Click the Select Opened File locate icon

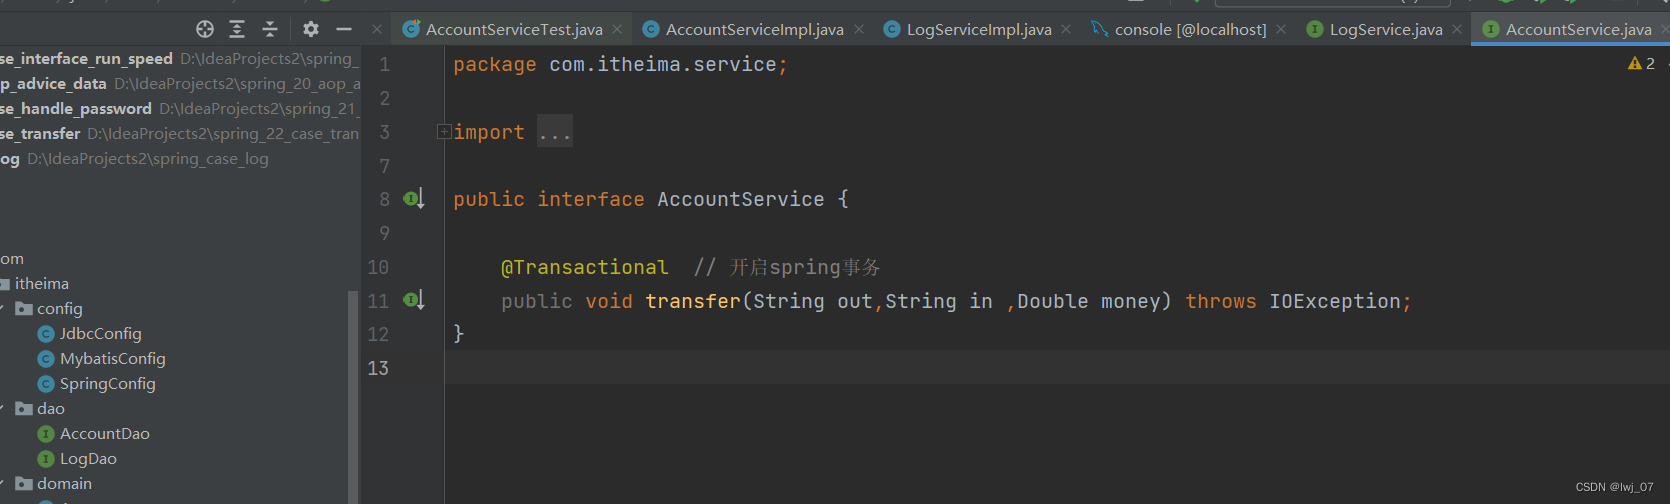coord(205,29)
